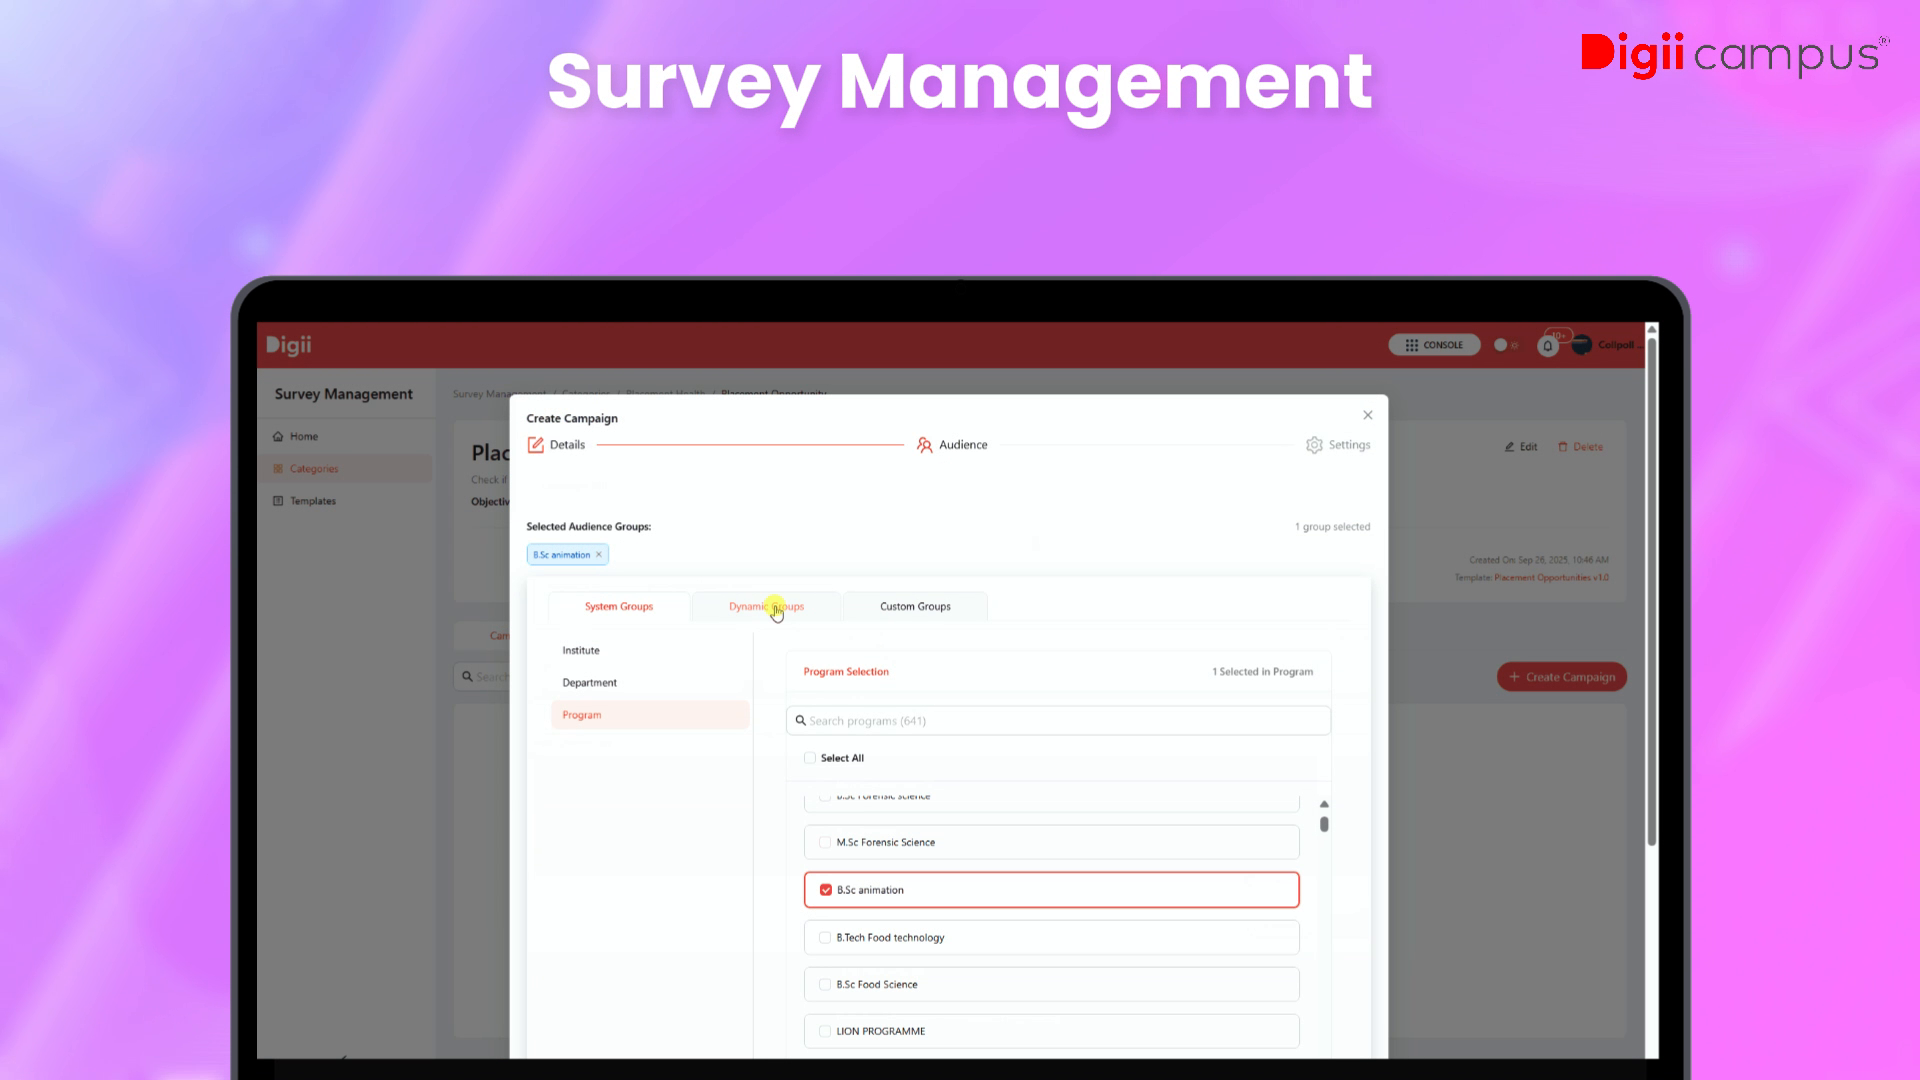
Task: Check the M.Sc Forensic Science checkbox
Action: [825, 843]
